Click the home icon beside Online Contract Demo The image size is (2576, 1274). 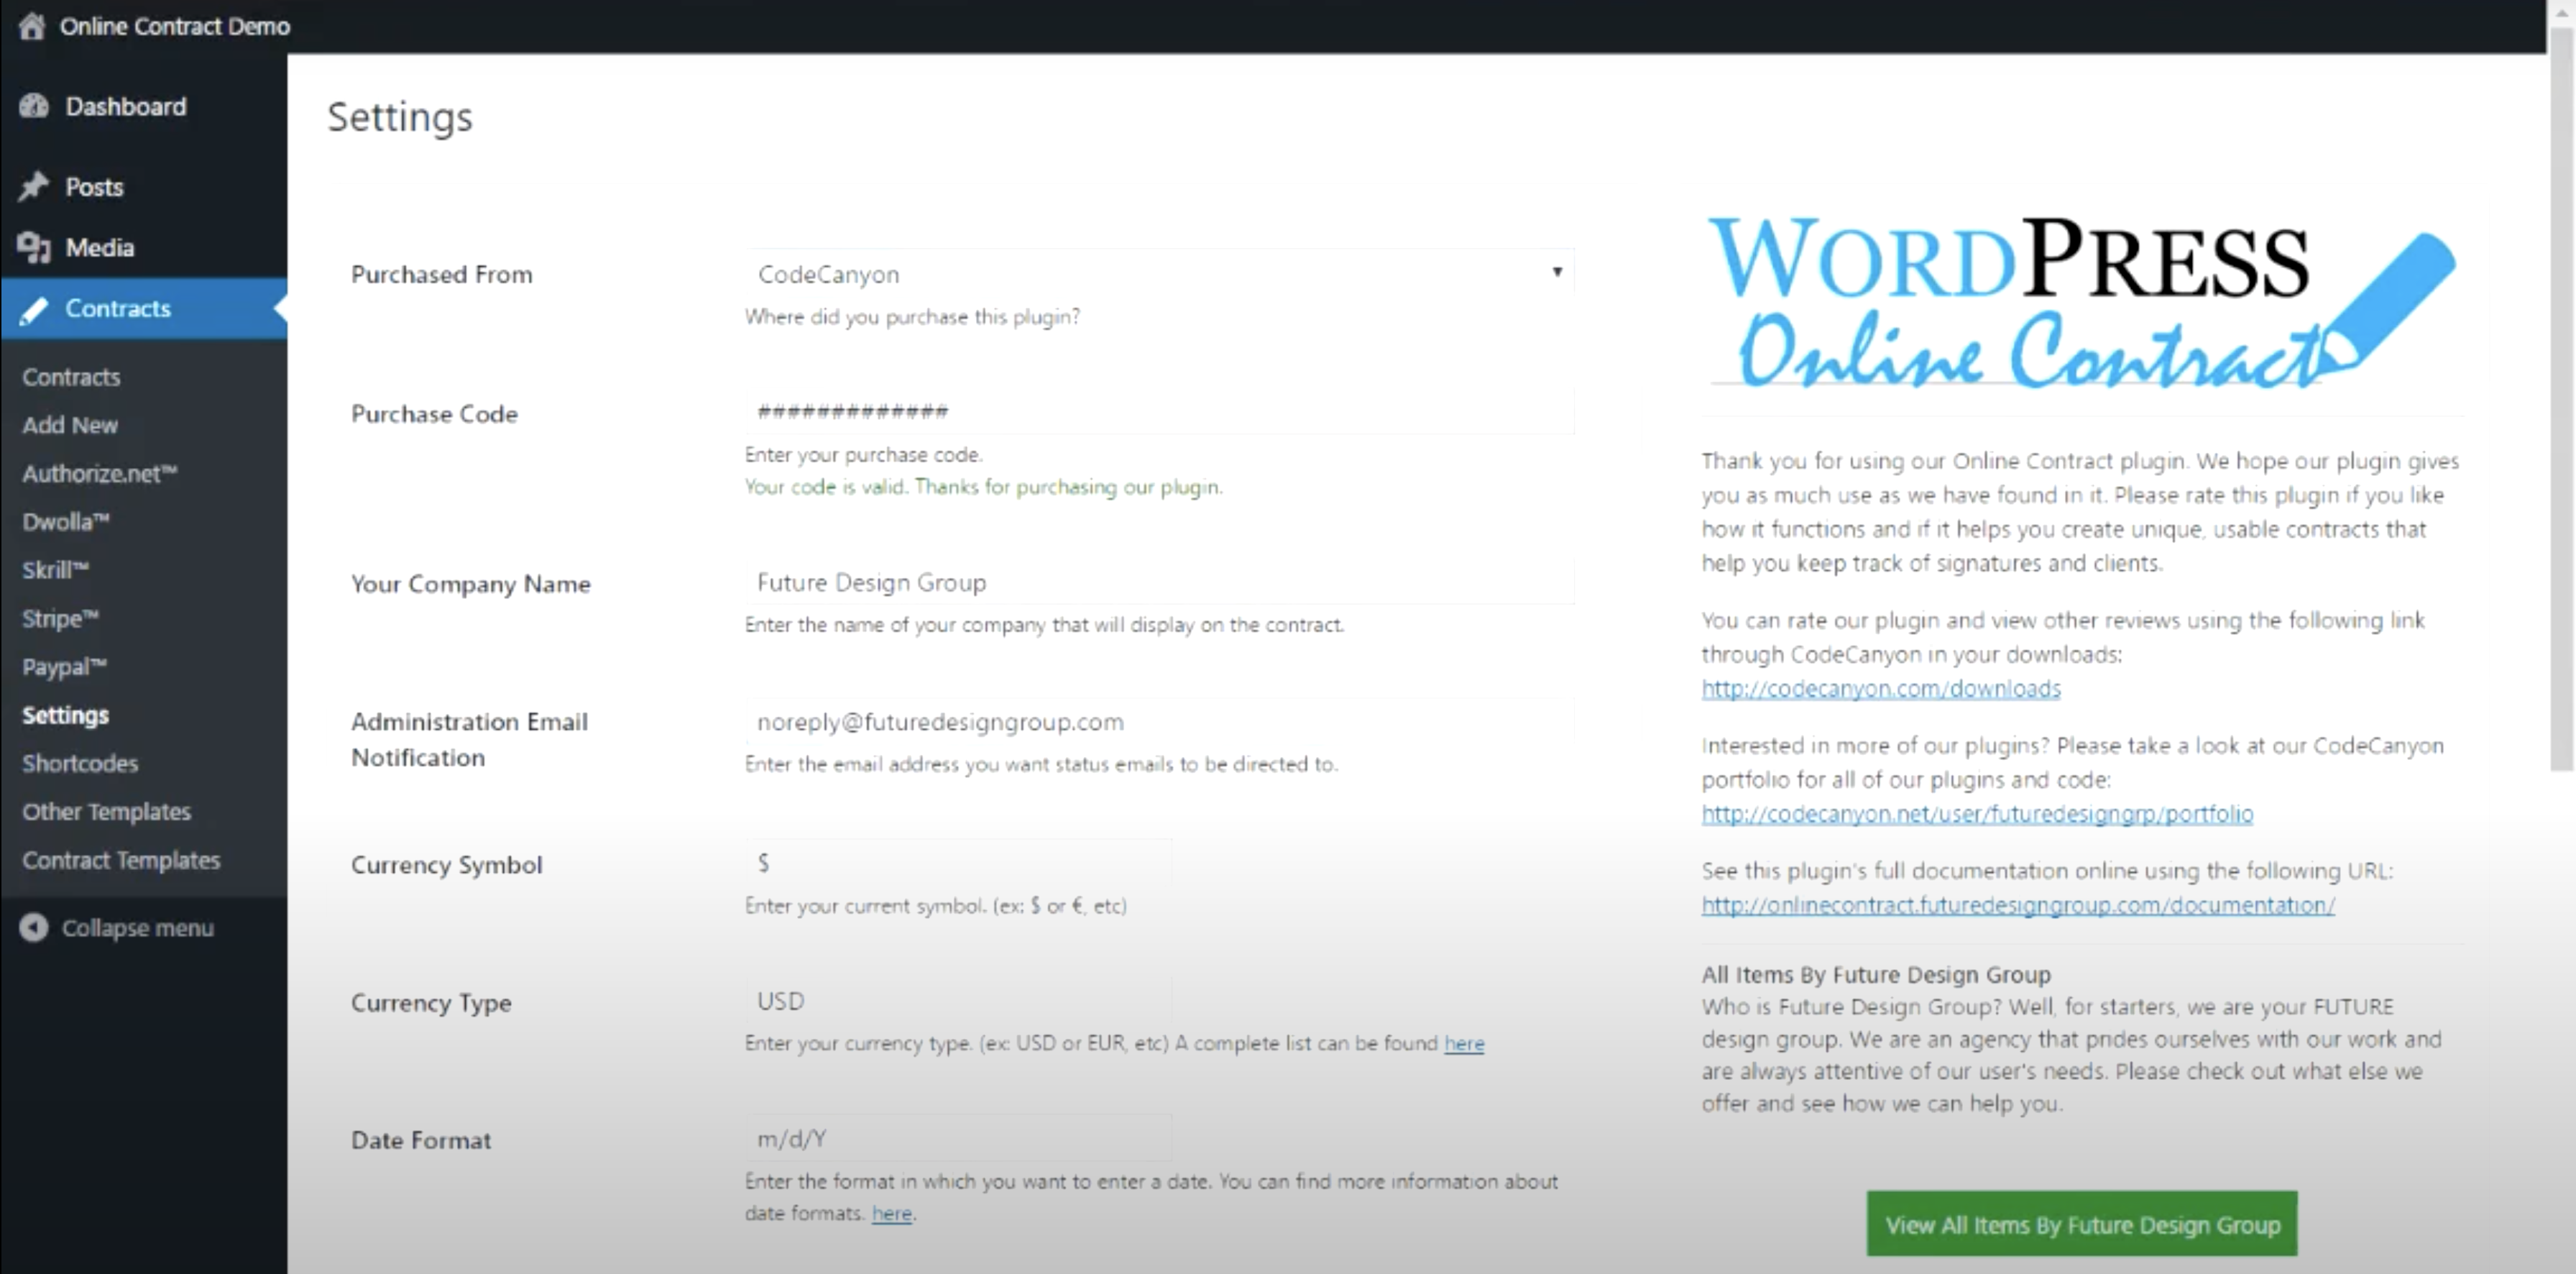click(32, 26)
